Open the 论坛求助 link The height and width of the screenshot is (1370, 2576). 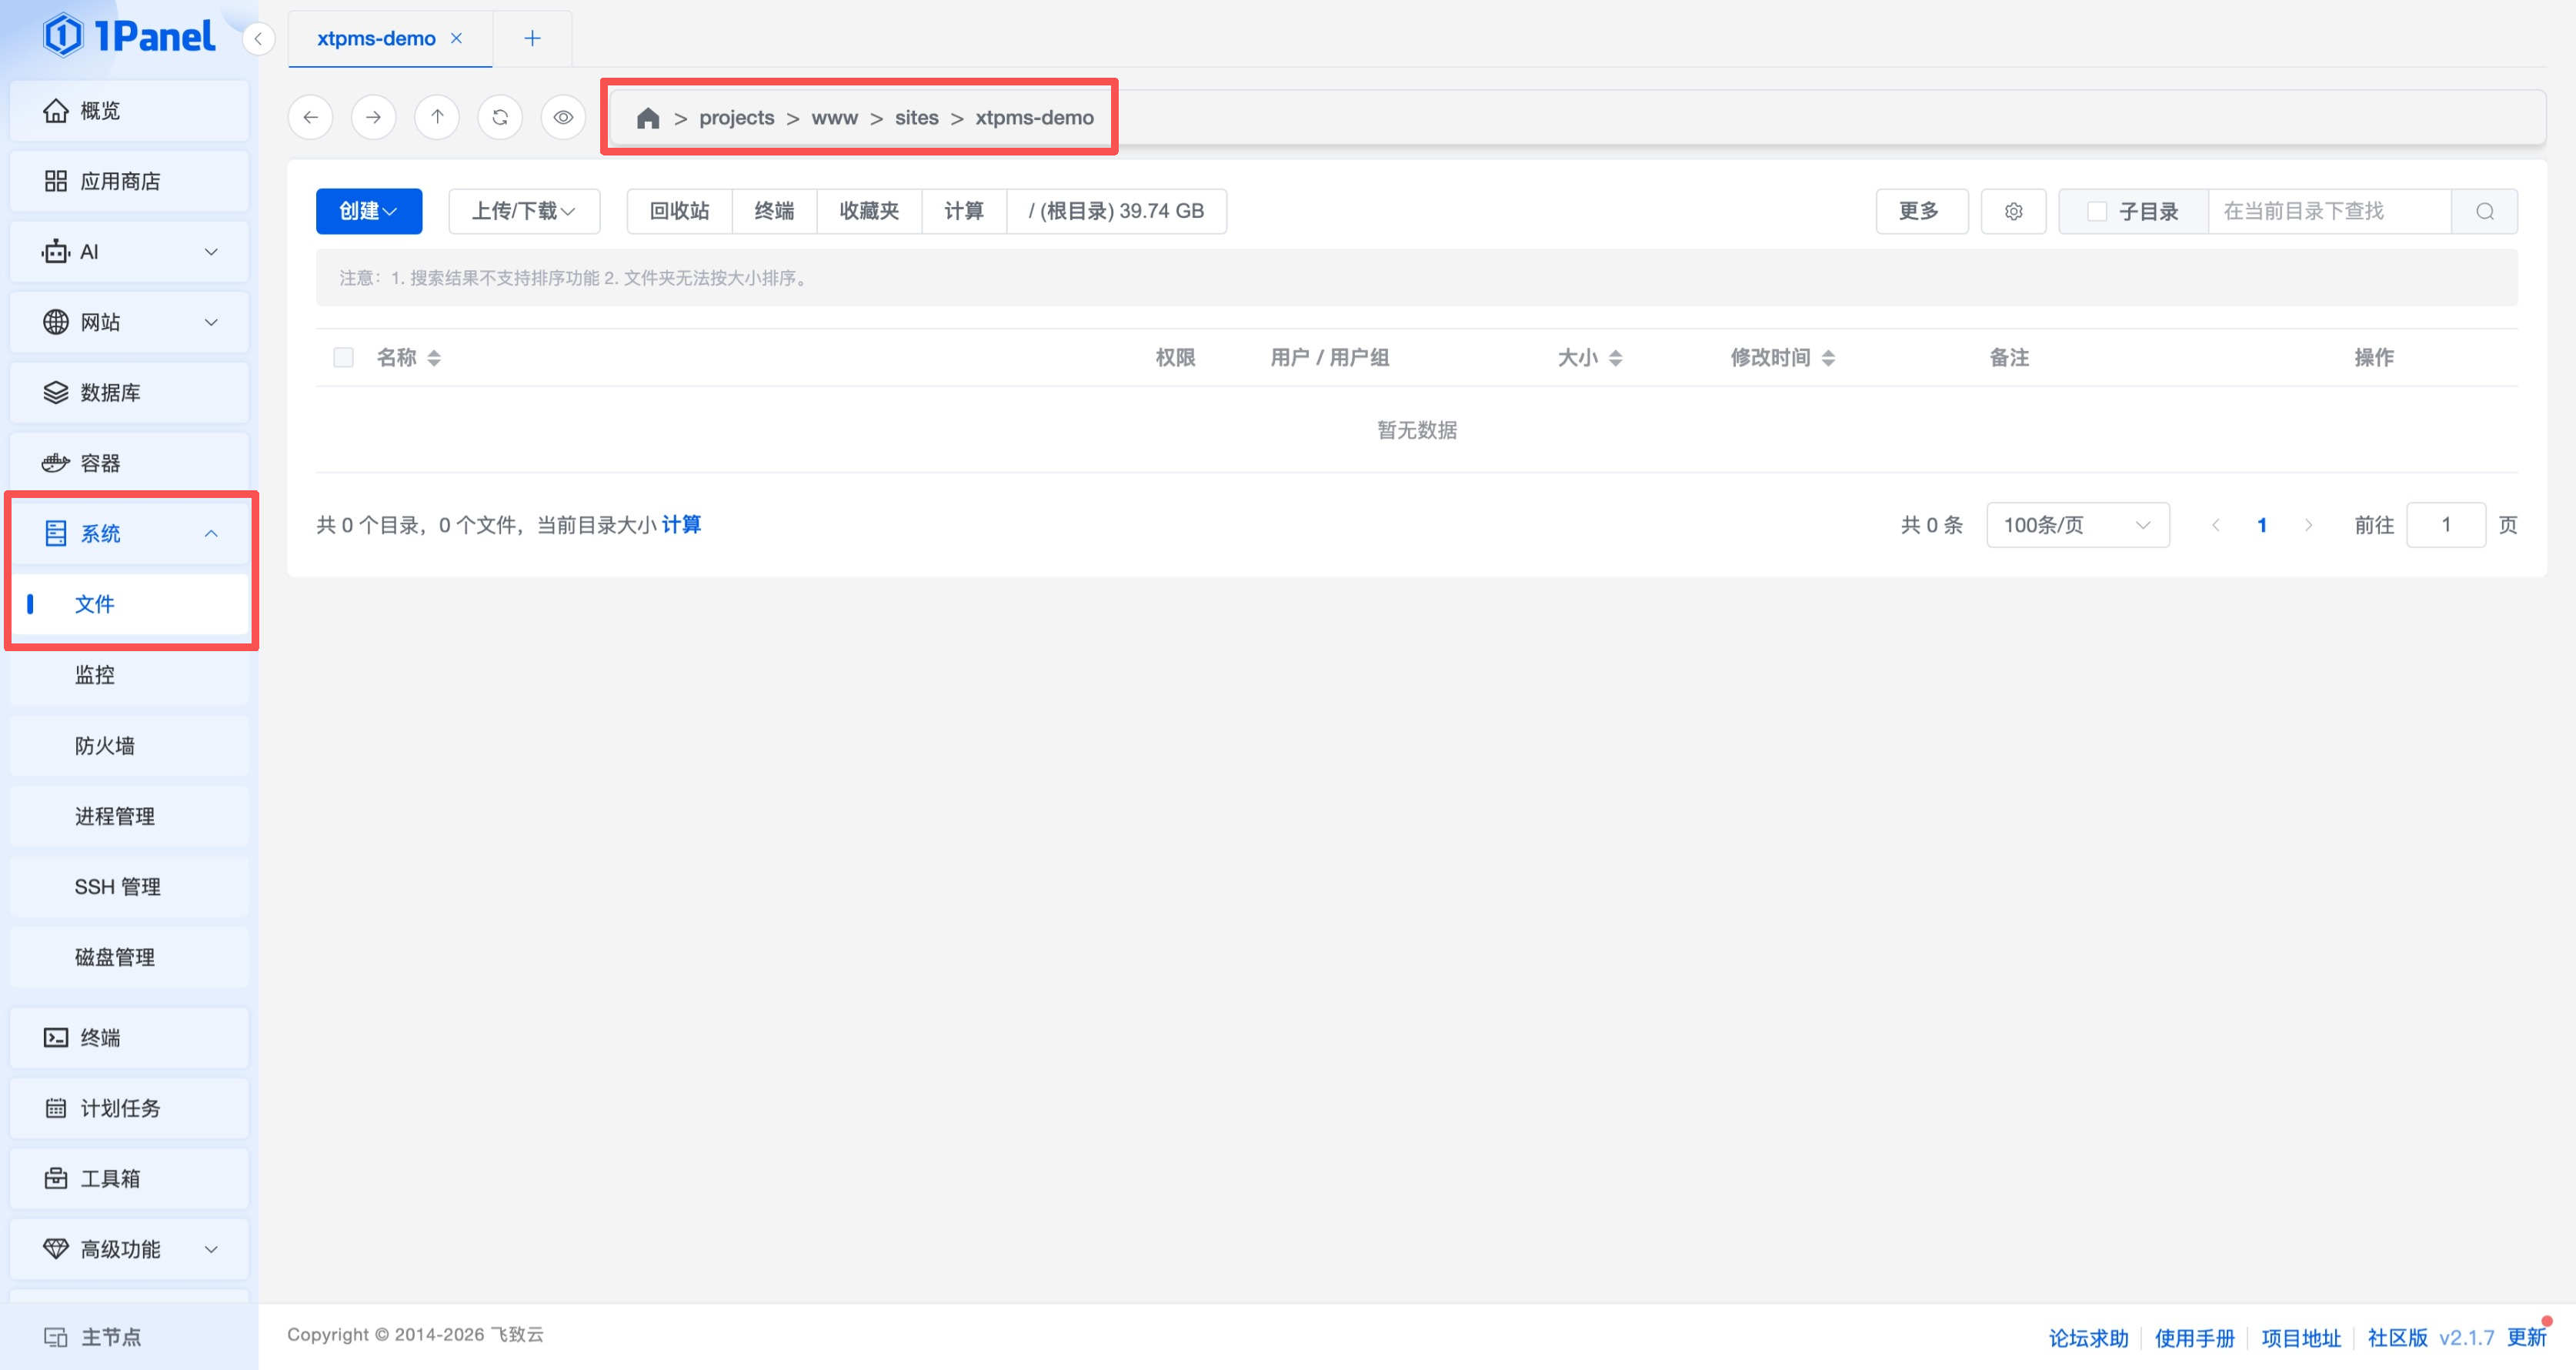pyautogui.click(x=2089, y=1338)
